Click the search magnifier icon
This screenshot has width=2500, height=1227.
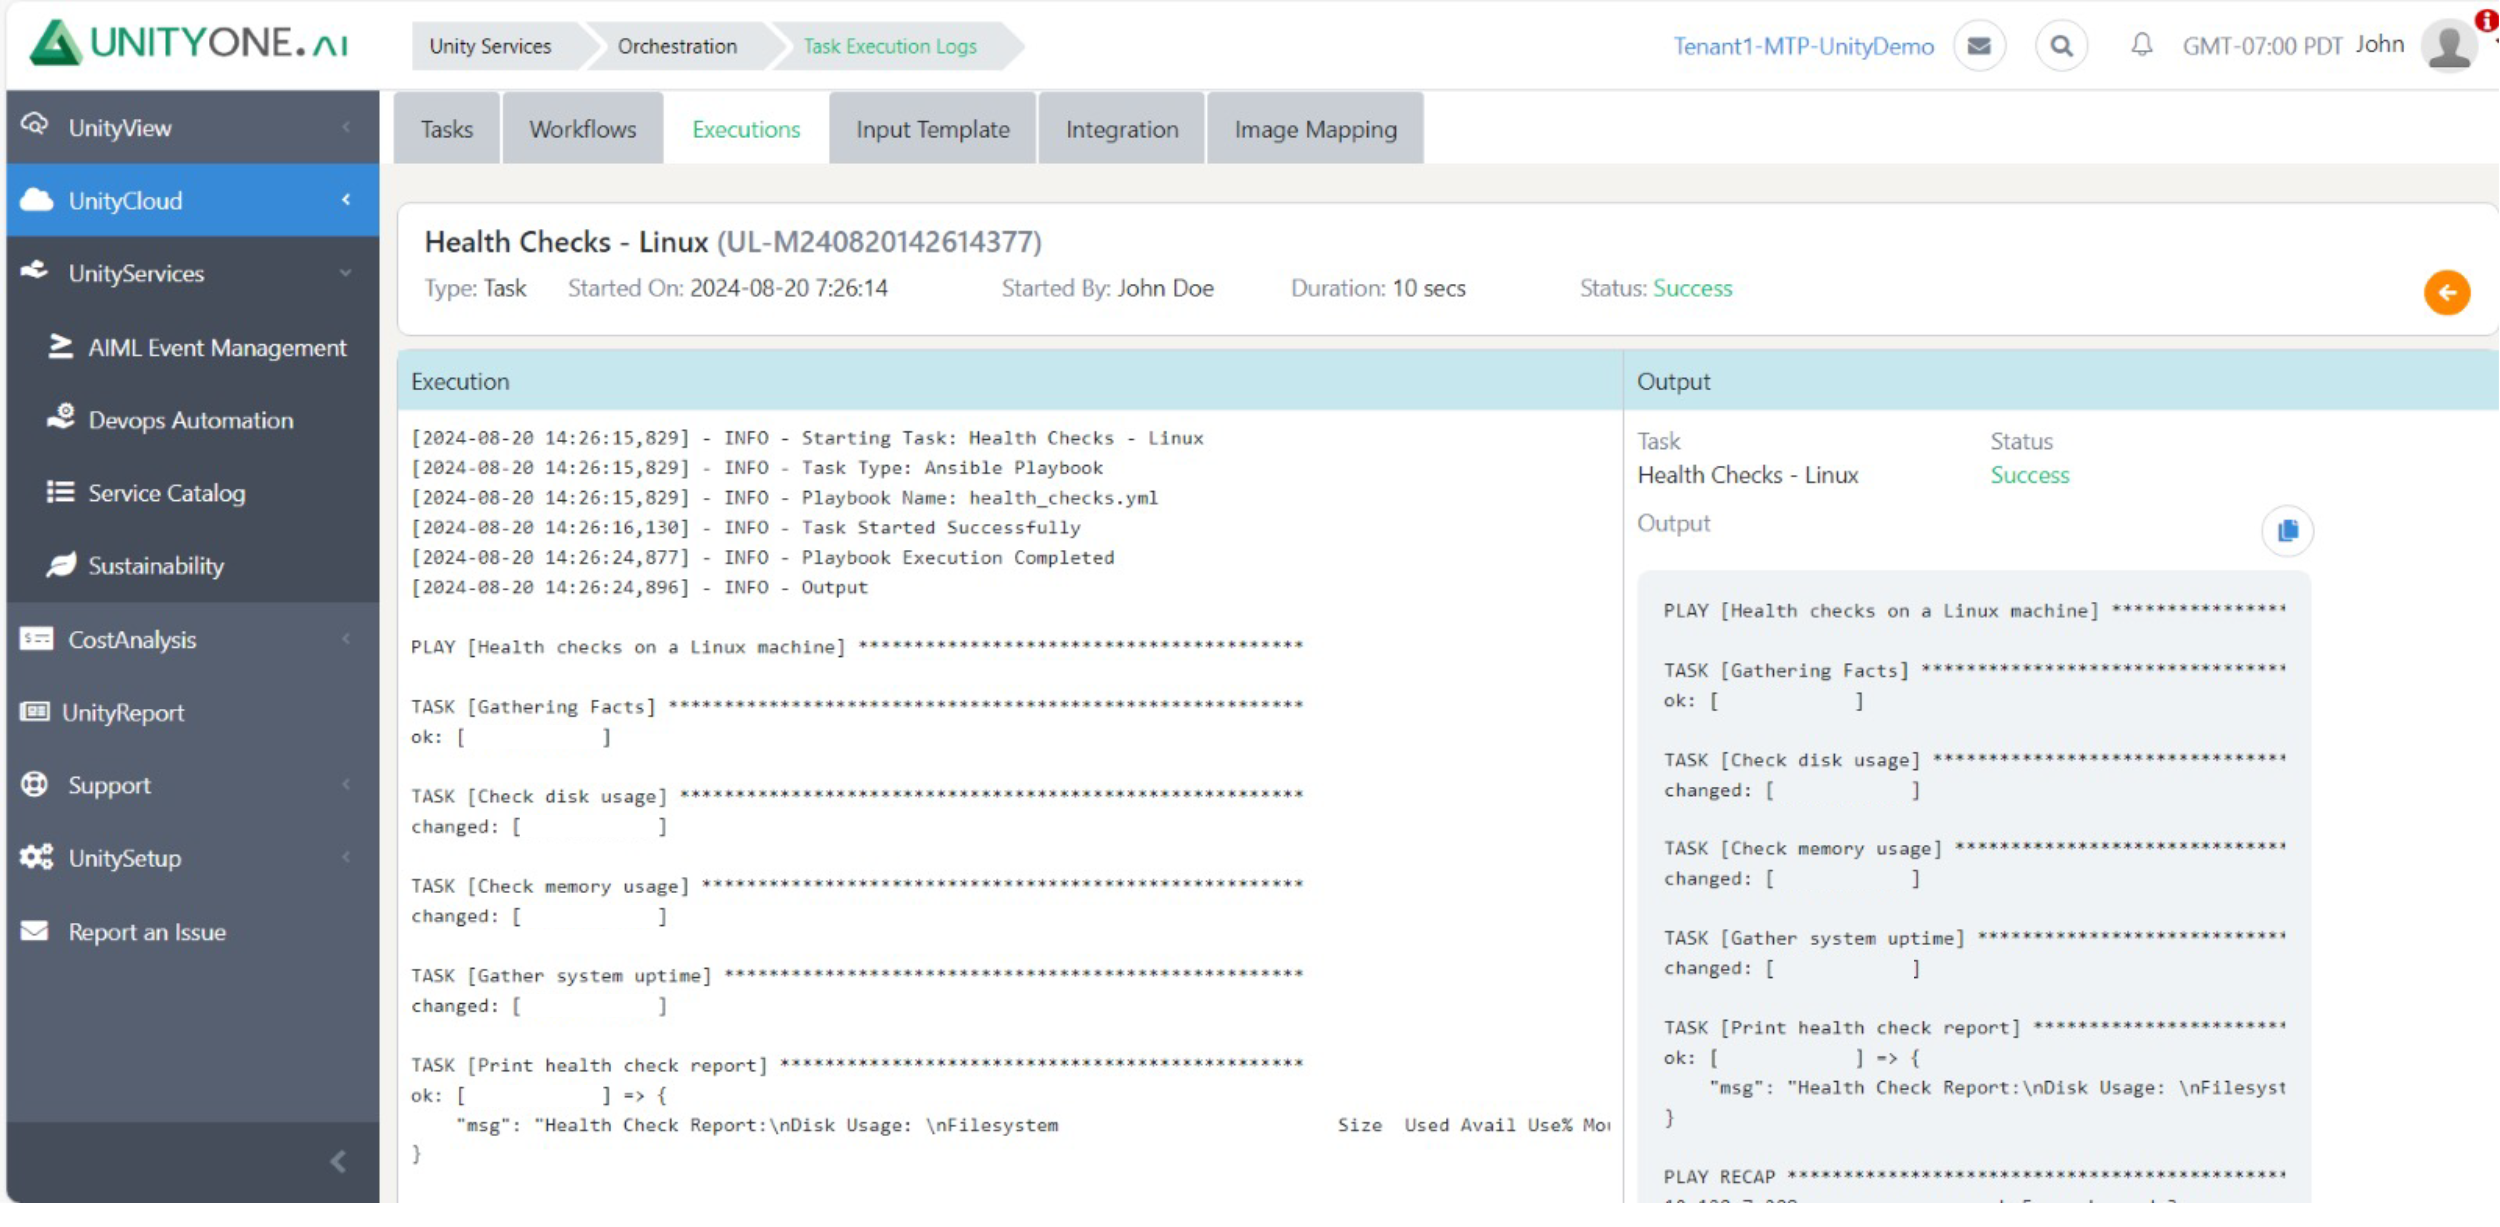click(x=2061, y=46)
